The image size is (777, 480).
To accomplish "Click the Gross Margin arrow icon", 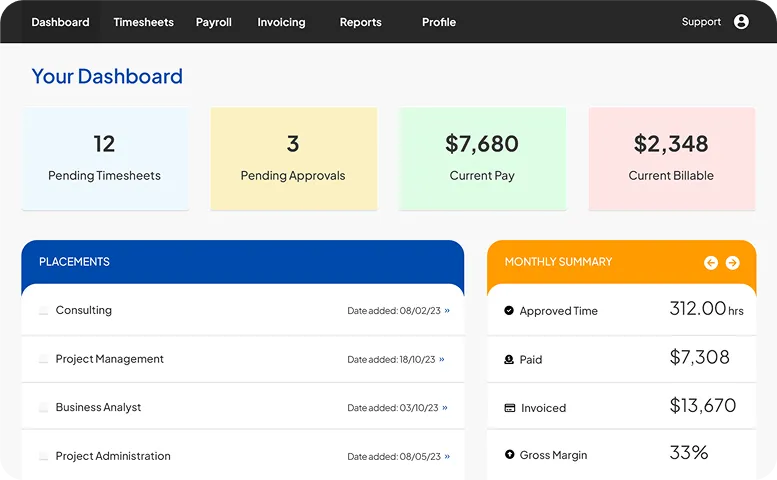I will click(x=509, y=454).
